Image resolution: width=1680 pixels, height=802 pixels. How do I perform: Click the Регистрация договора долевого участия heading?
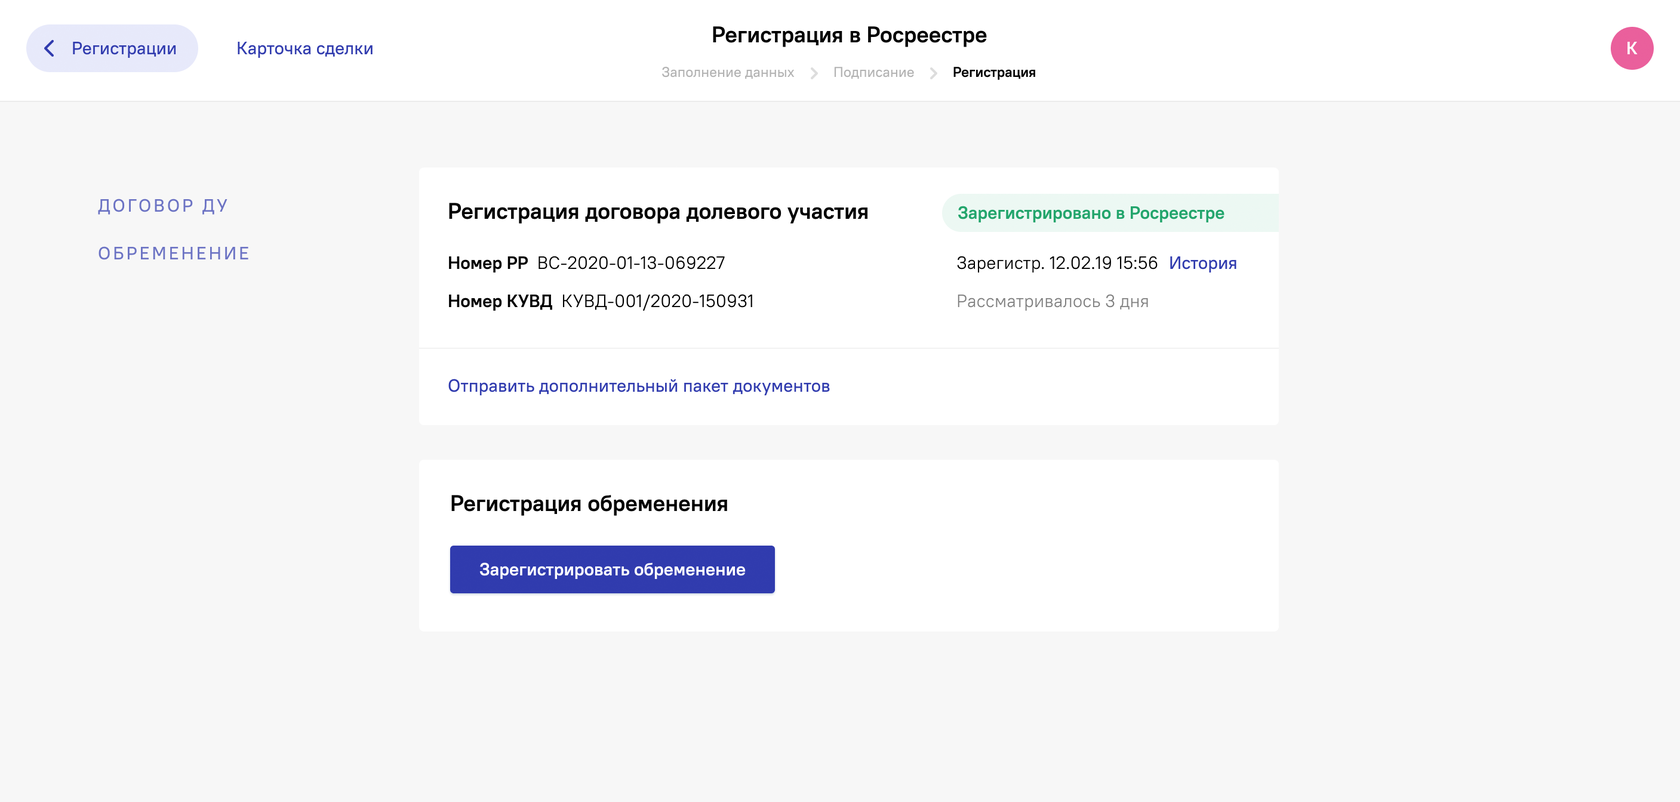tap(658, 212)
